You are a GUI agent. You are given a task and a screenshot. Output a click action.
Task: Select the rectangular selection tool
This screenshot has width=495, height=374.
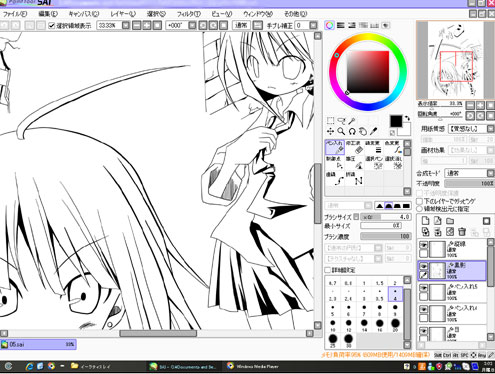point(330,120)
